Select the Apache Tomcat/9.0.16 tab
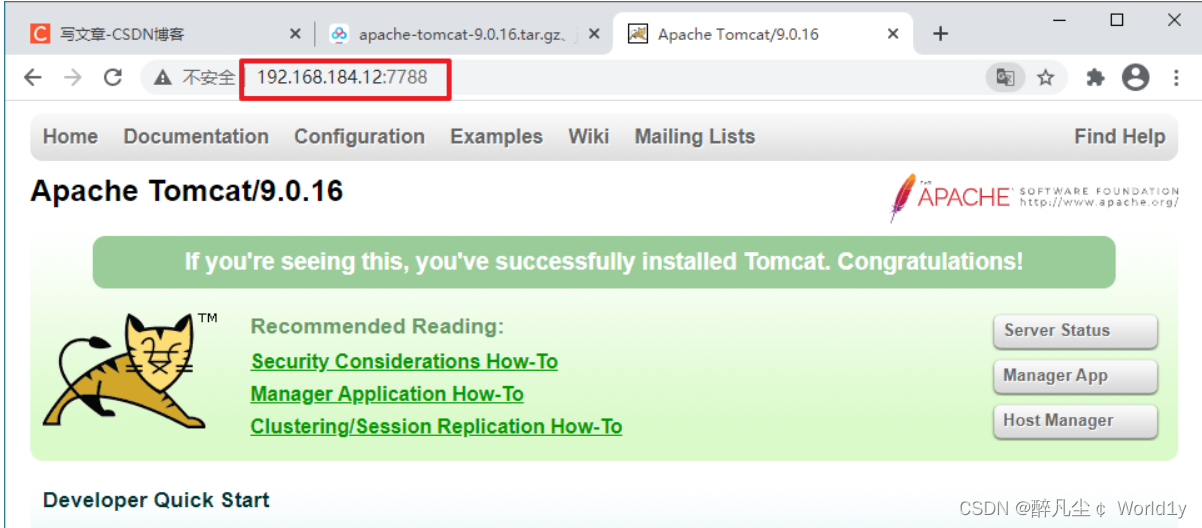The width and height of the screenshot is (1202, 528). tap(763, 34)
